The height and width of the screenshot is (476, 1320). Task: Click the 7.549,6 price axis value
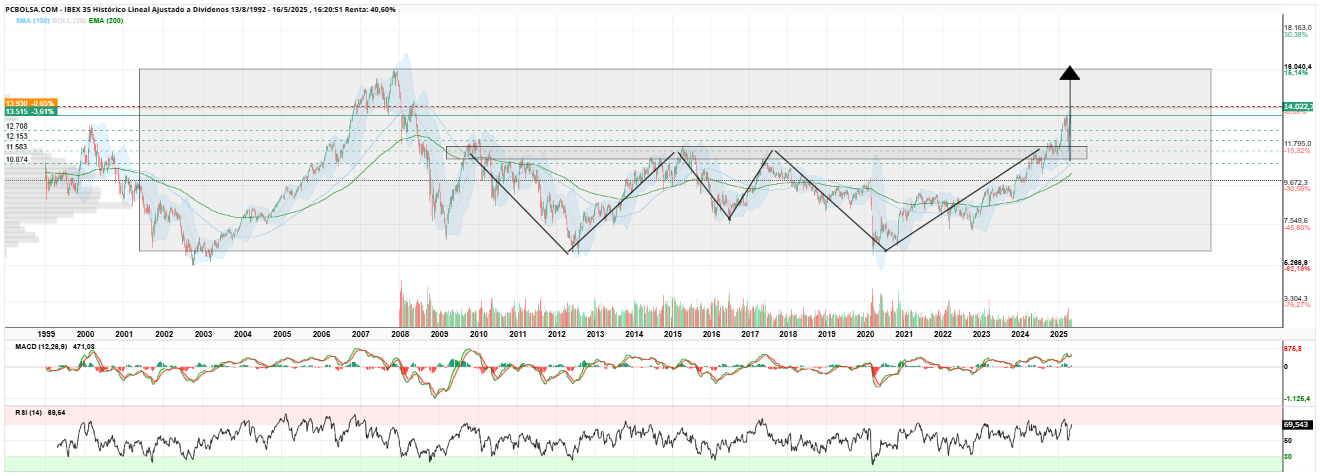click(1297, 220)
